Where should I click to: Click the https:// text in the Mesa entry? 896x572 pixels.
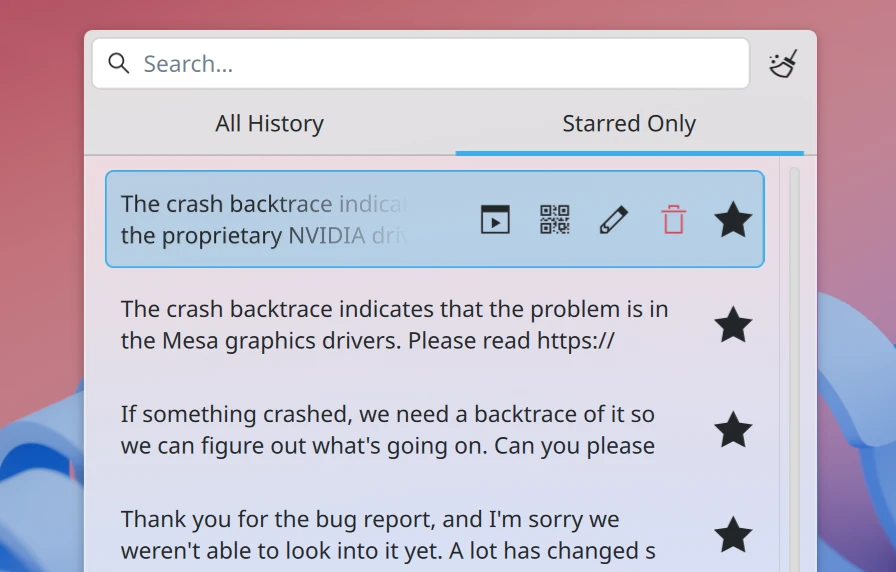coord(575,341)
